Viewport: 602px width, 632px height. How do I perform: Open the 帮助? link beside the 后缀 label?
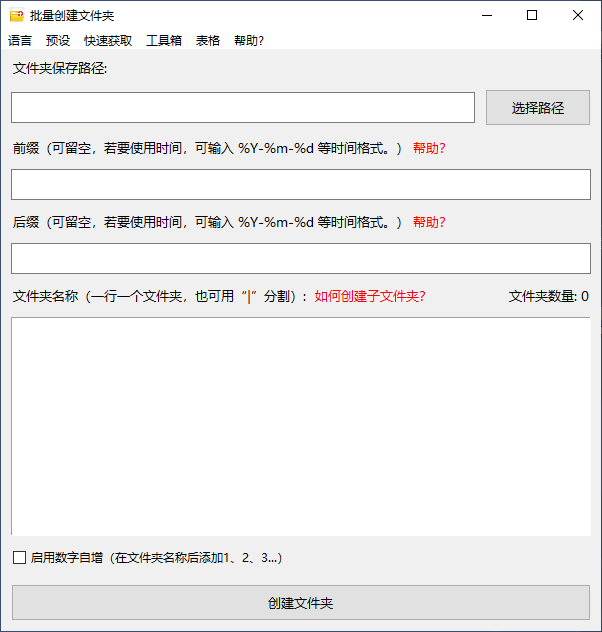pyautogui.click(x=429, y=222)
